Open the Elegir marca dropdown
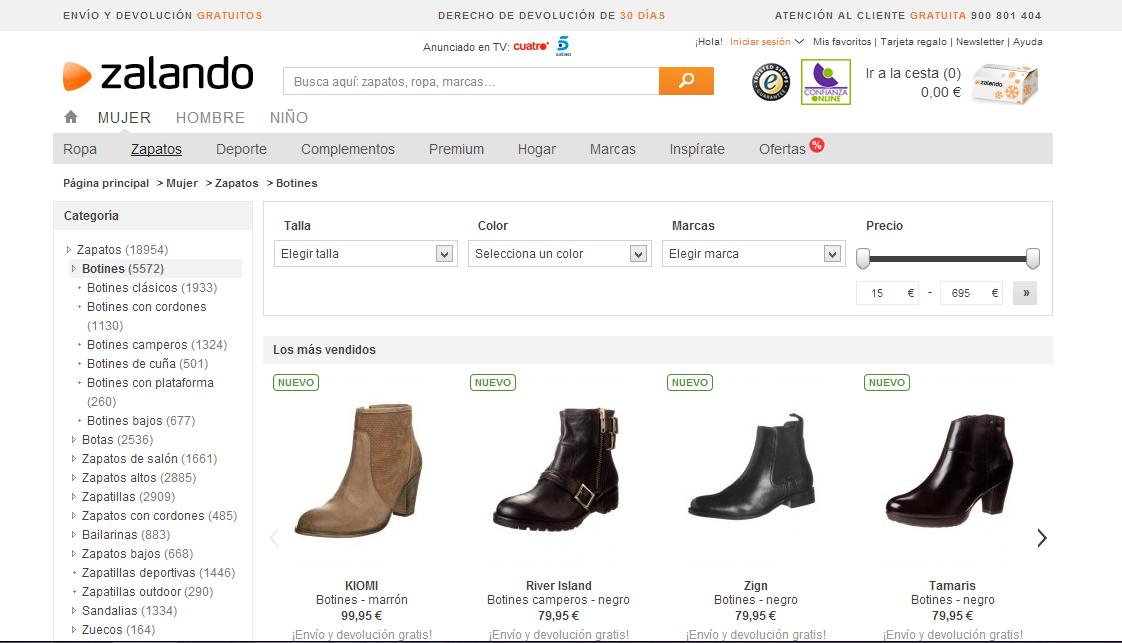 pos(753,254)
